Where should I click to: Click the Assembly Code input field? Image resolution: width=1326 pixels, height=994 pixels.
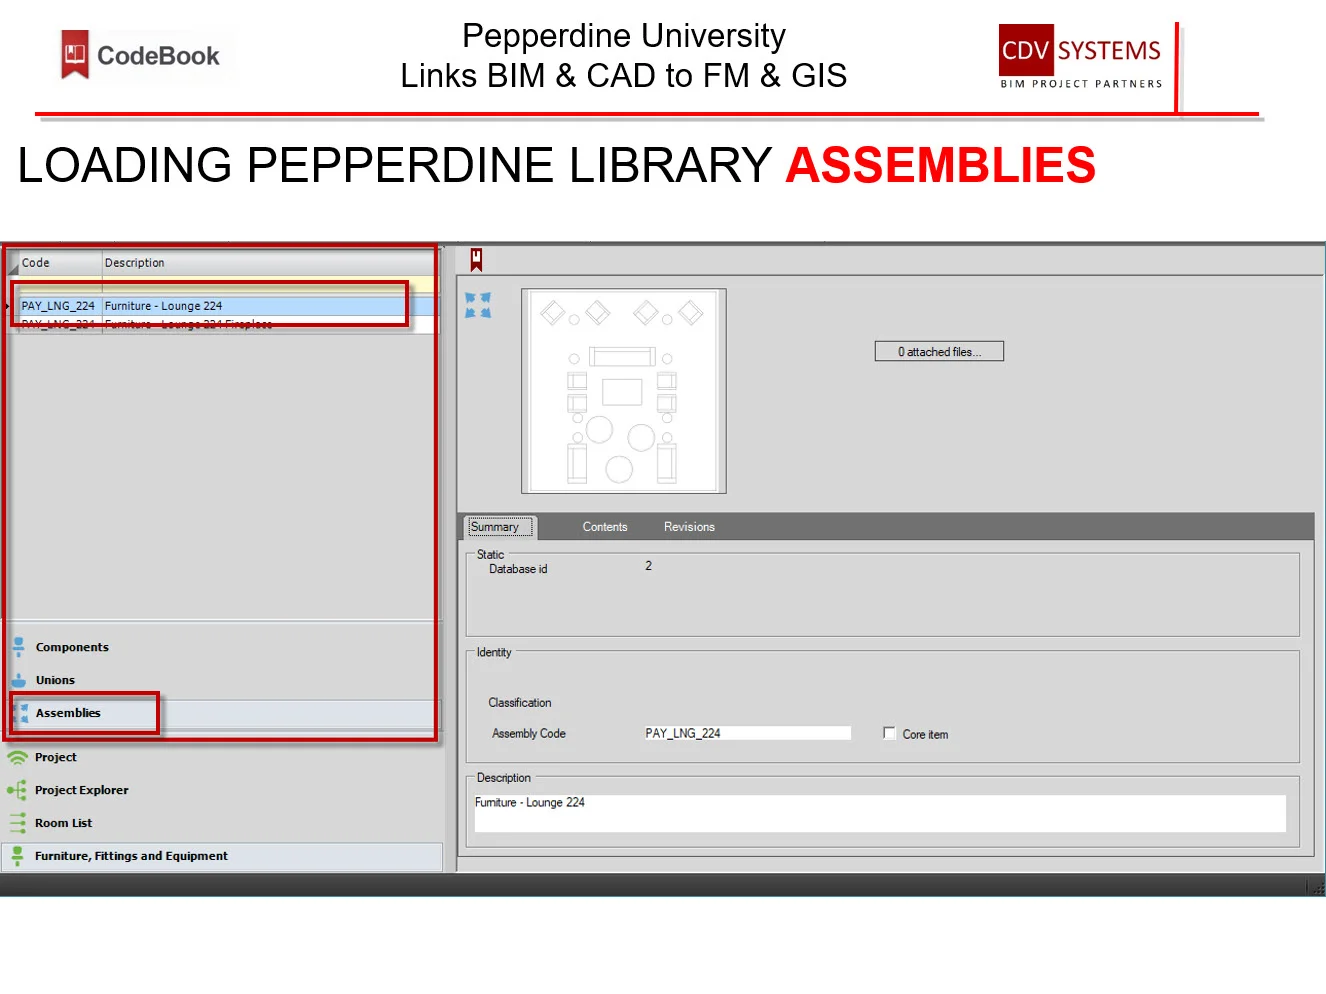pos(746,733)
